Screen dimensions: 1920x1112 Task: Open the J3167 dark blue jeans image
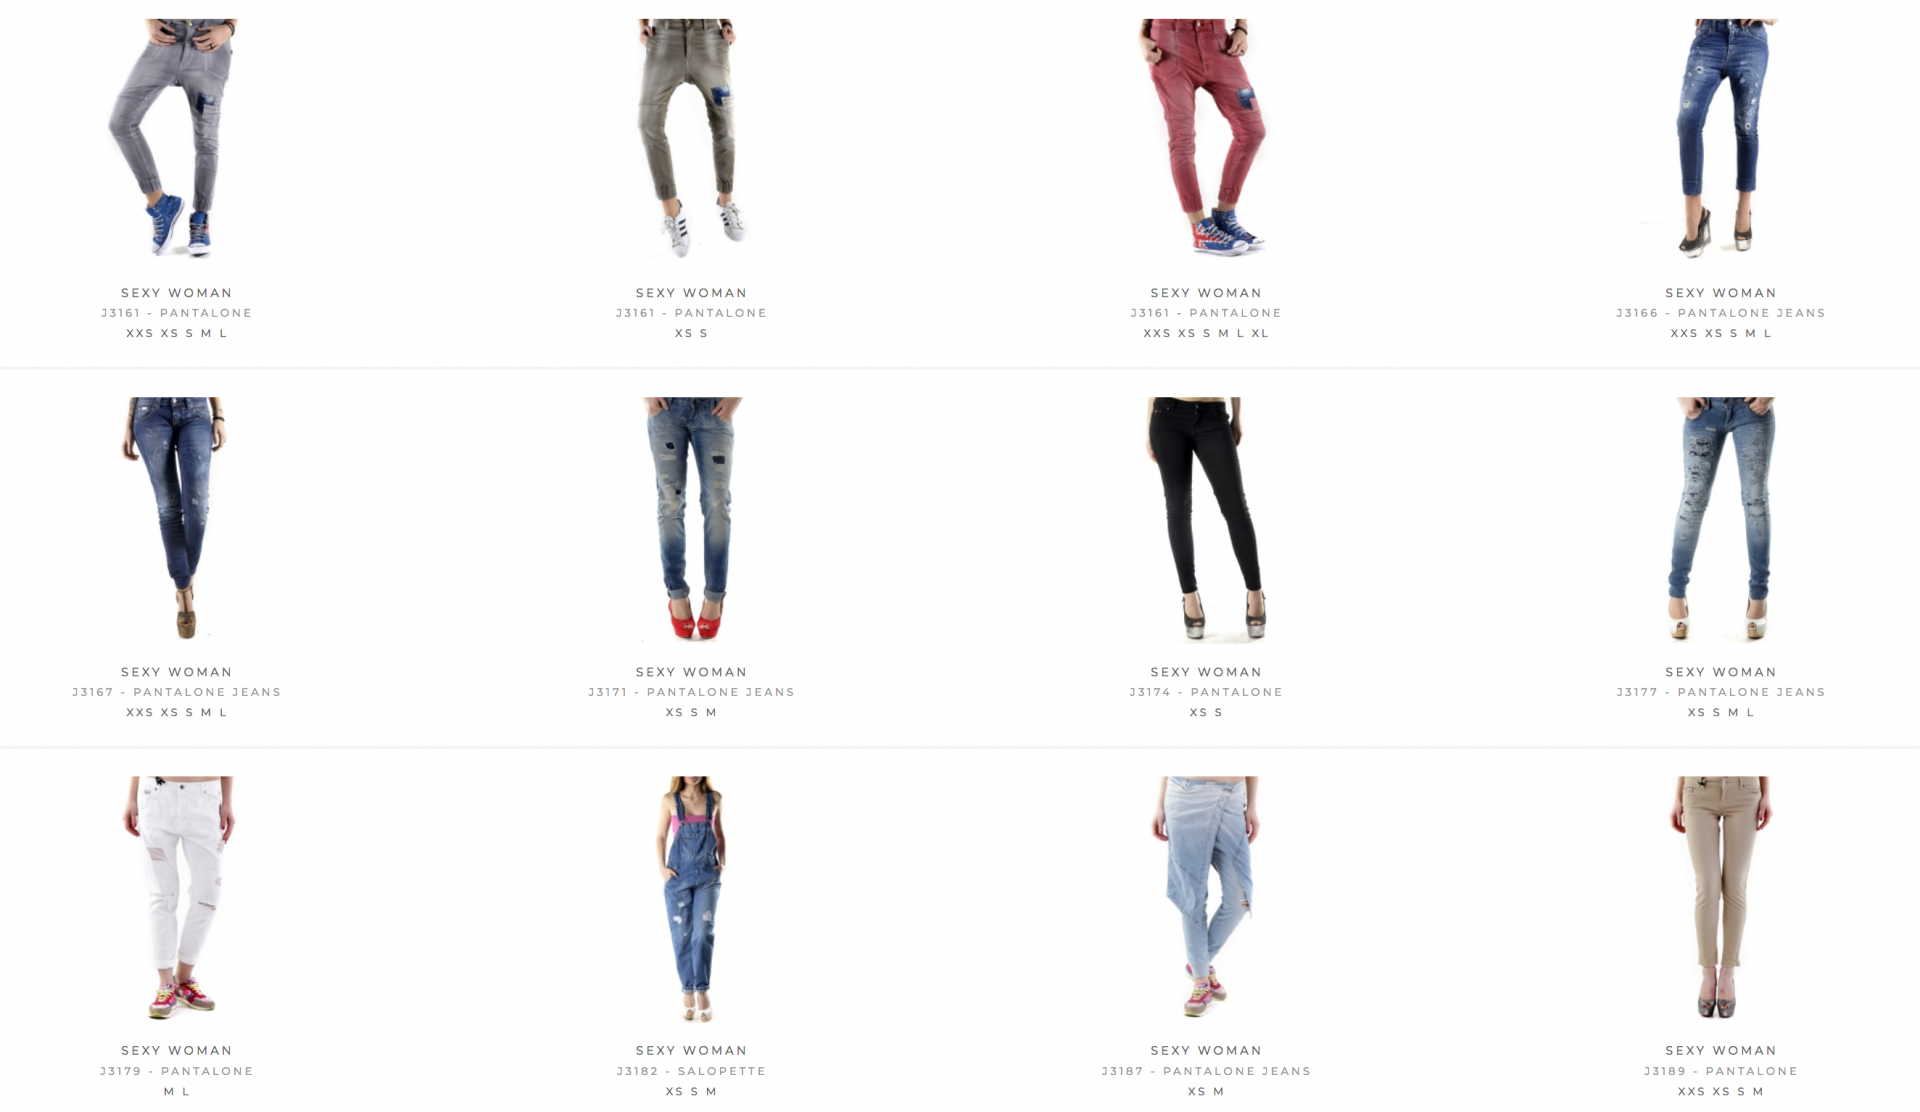tap(176, 519)
